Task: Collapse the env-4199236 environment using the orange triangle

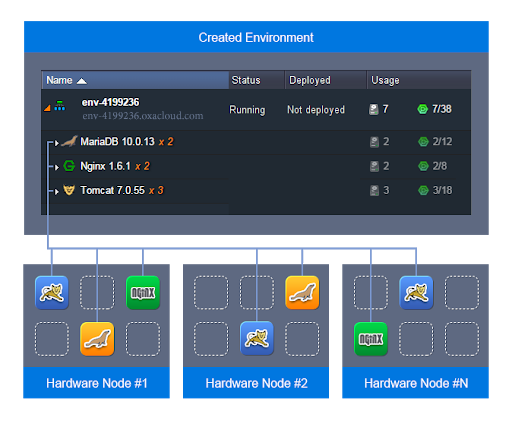Action: pos(47,108)
